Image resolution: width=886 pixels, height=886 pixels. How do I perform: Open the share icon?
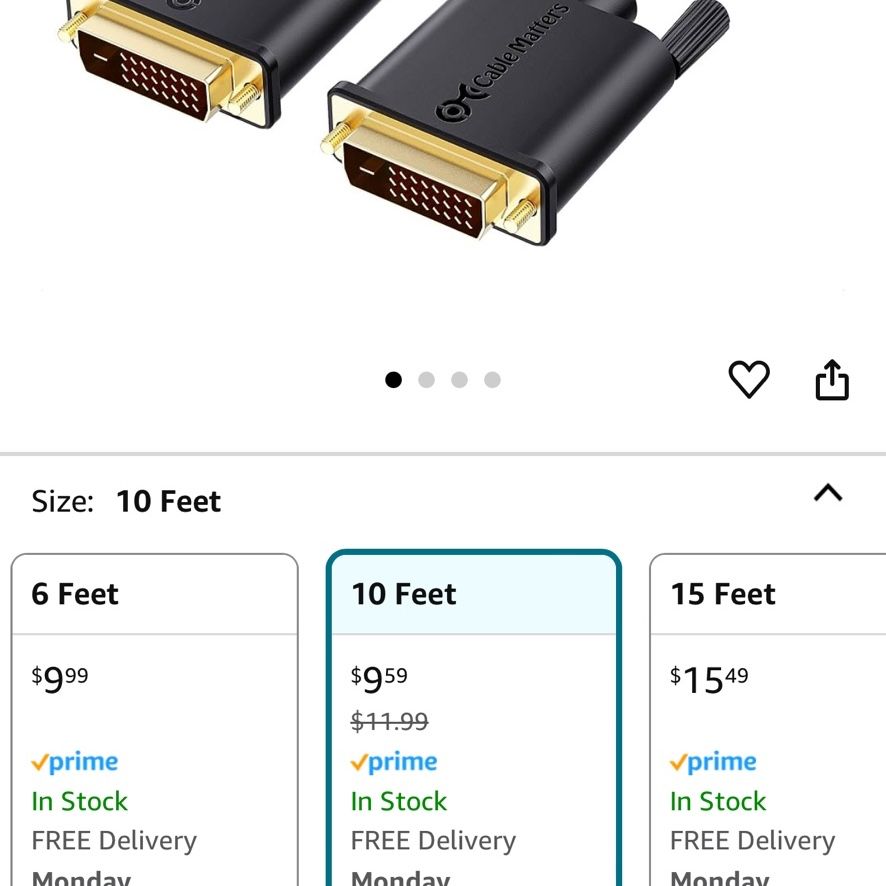[x=832, y=380]
